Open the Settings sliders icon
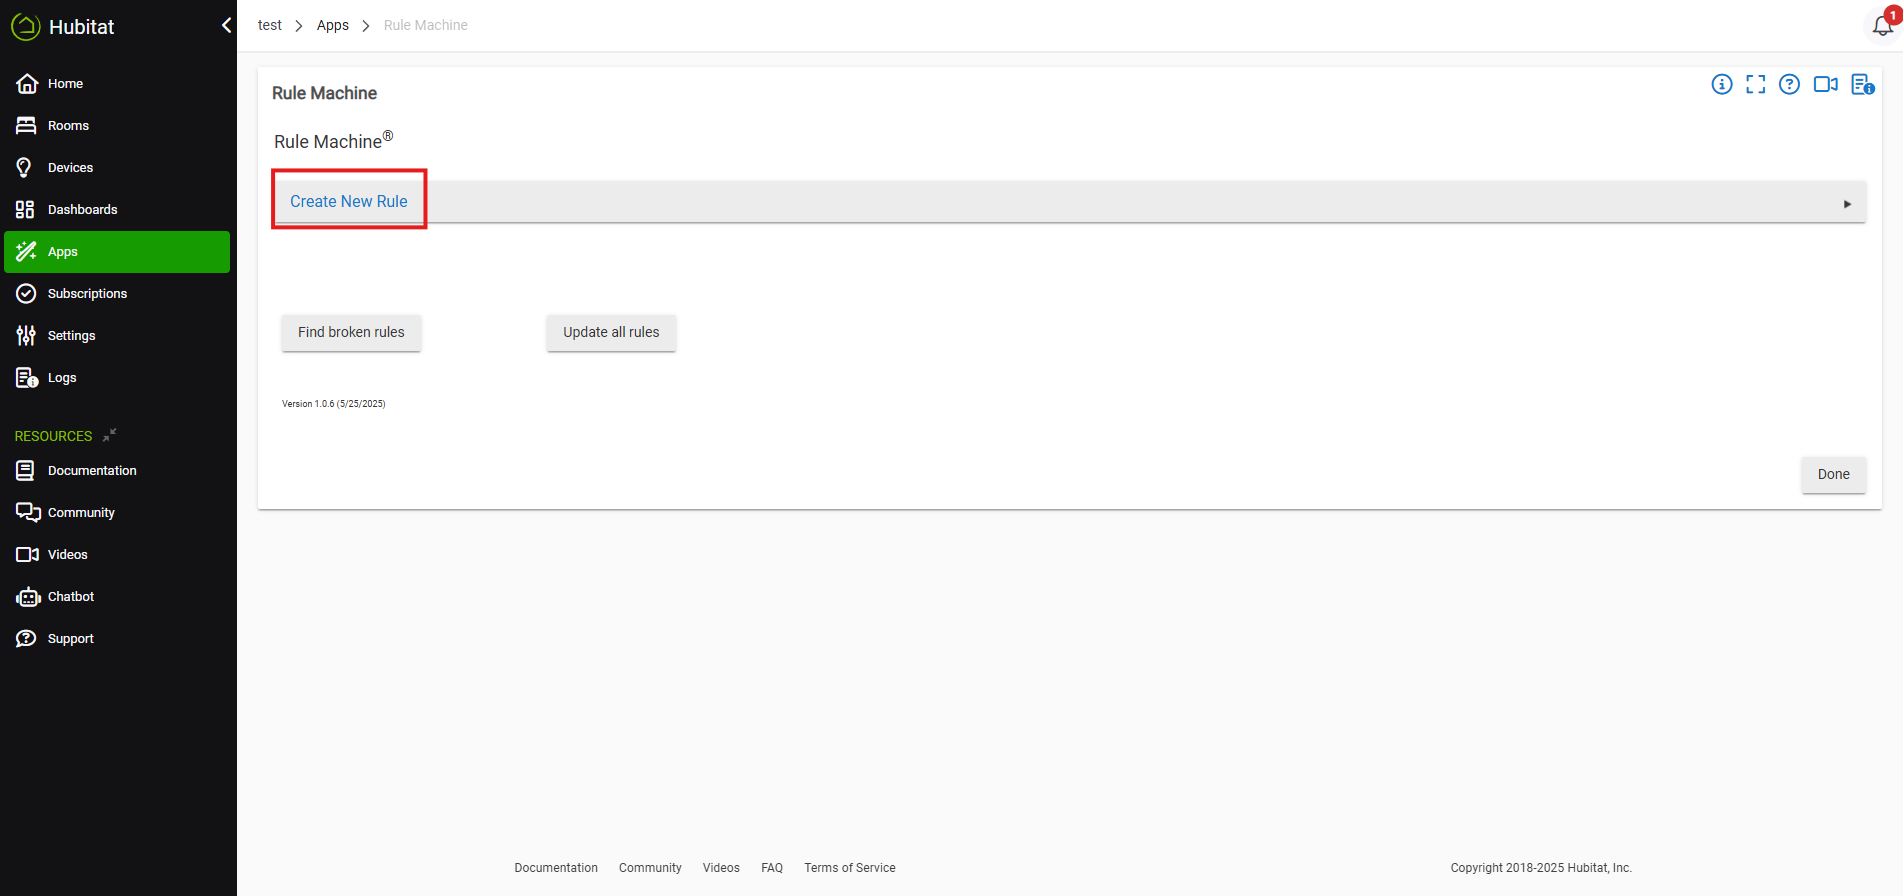This screenshot has height=896, width=1903. (x=26, y=335)
